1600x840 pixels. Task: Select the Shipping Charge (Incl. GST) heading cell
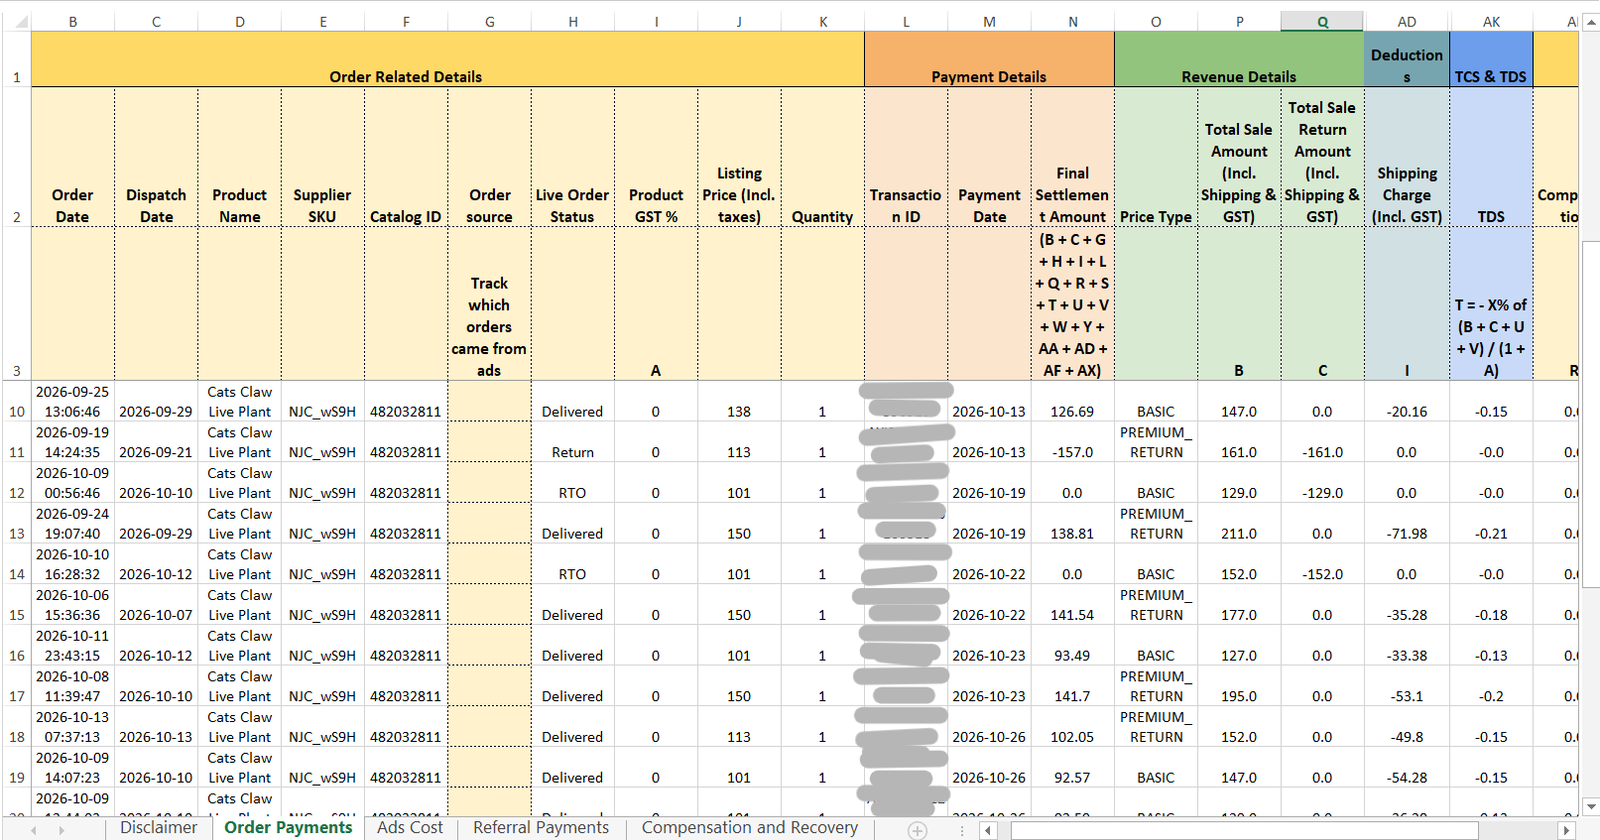click(1407, 158)
